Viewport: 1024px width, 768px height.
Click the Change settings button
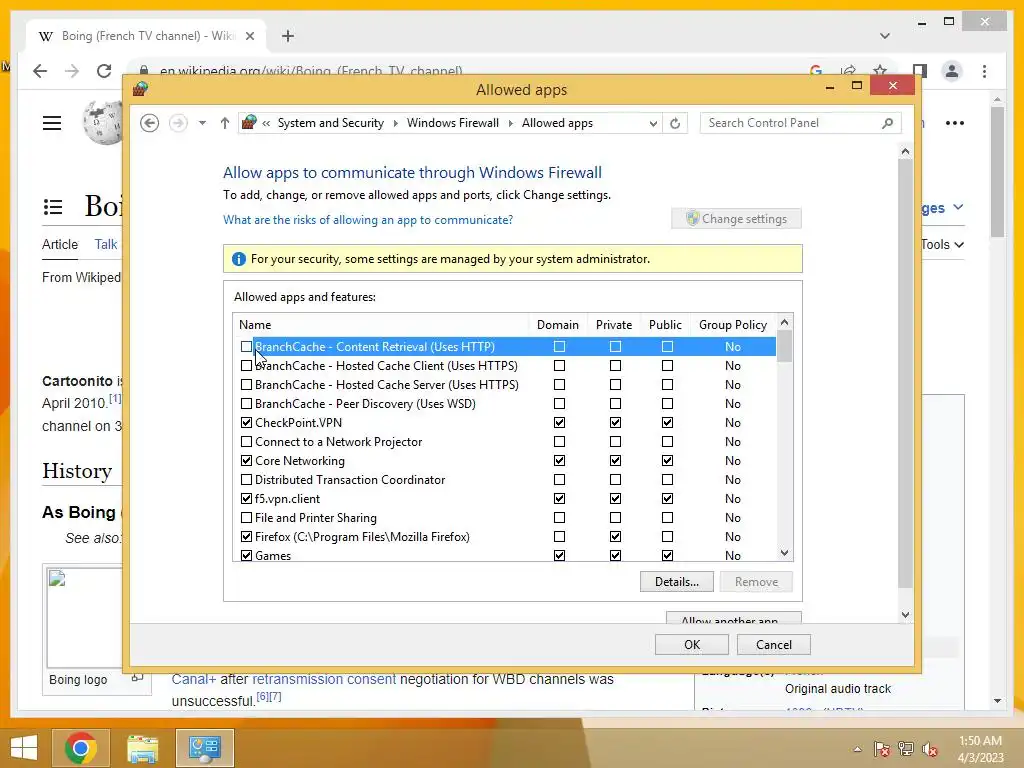(x=737, y=219)
